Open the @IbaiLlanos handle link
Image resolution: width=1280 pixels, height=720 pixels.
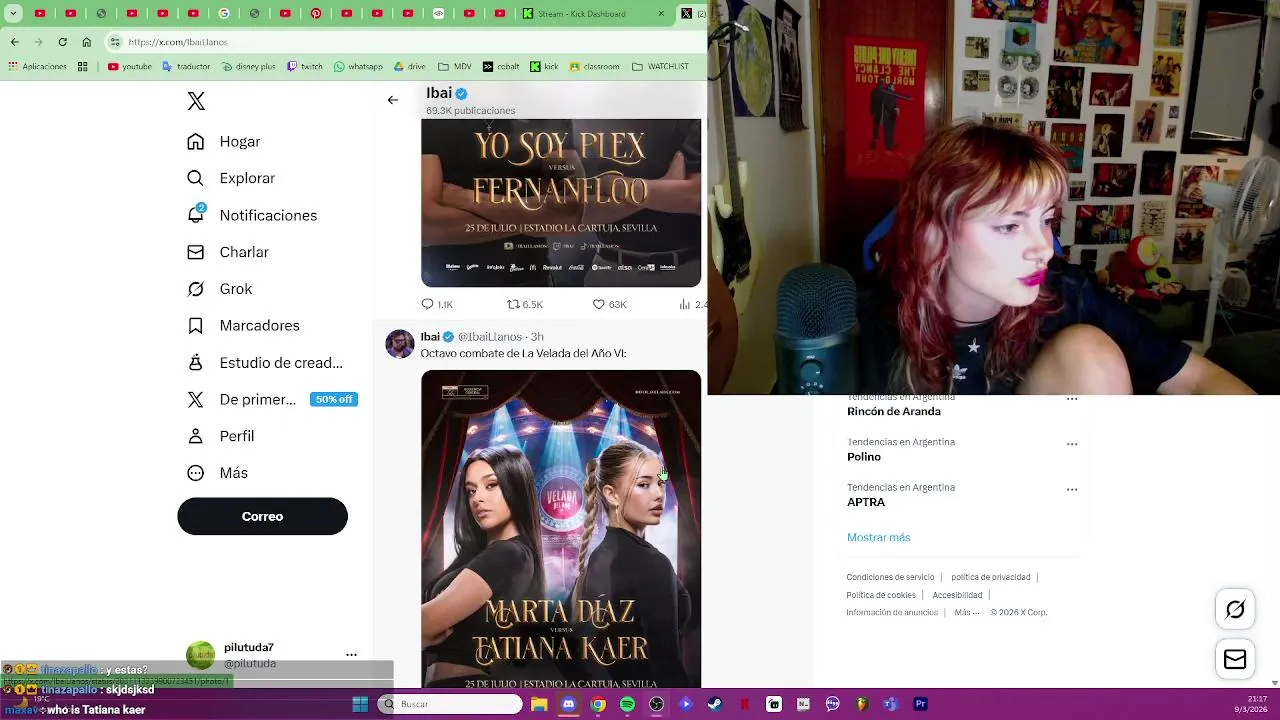pyautogui.click(x=490, y=337)
